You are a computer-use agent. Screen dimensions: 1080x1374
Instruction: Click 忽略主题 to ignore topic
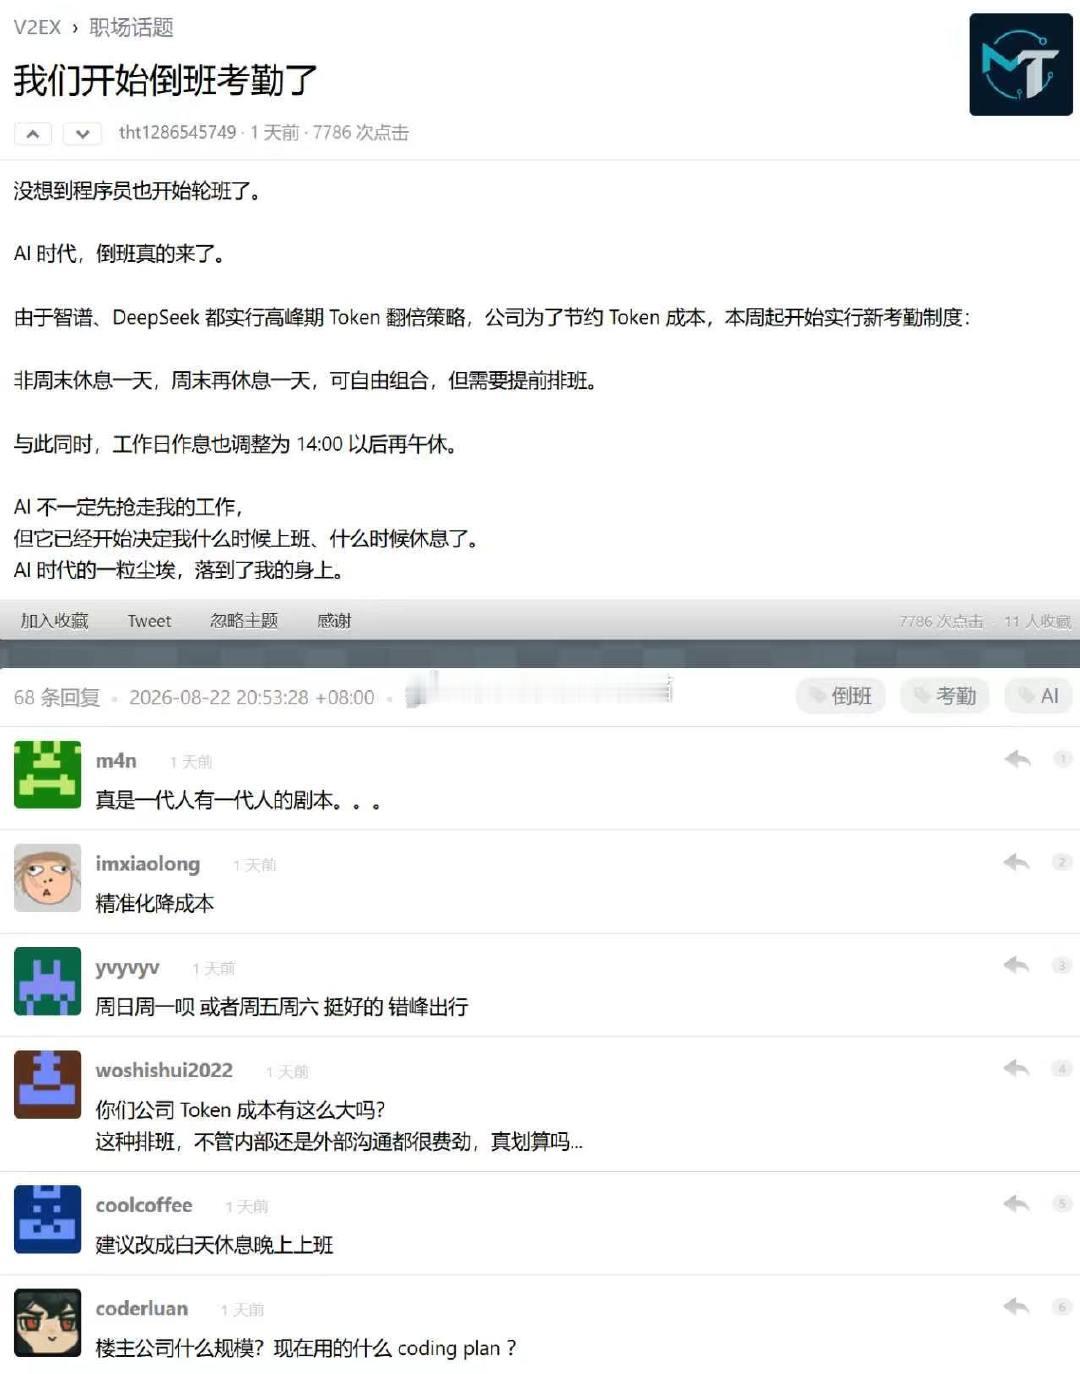click(244, 621)
